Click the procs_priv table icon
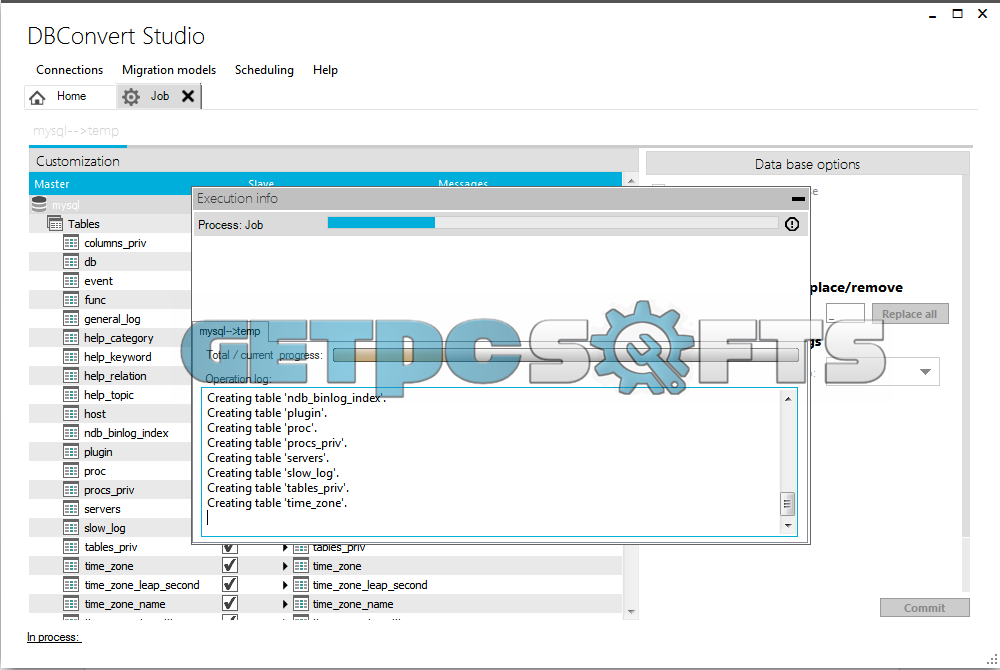 (71, 490)
